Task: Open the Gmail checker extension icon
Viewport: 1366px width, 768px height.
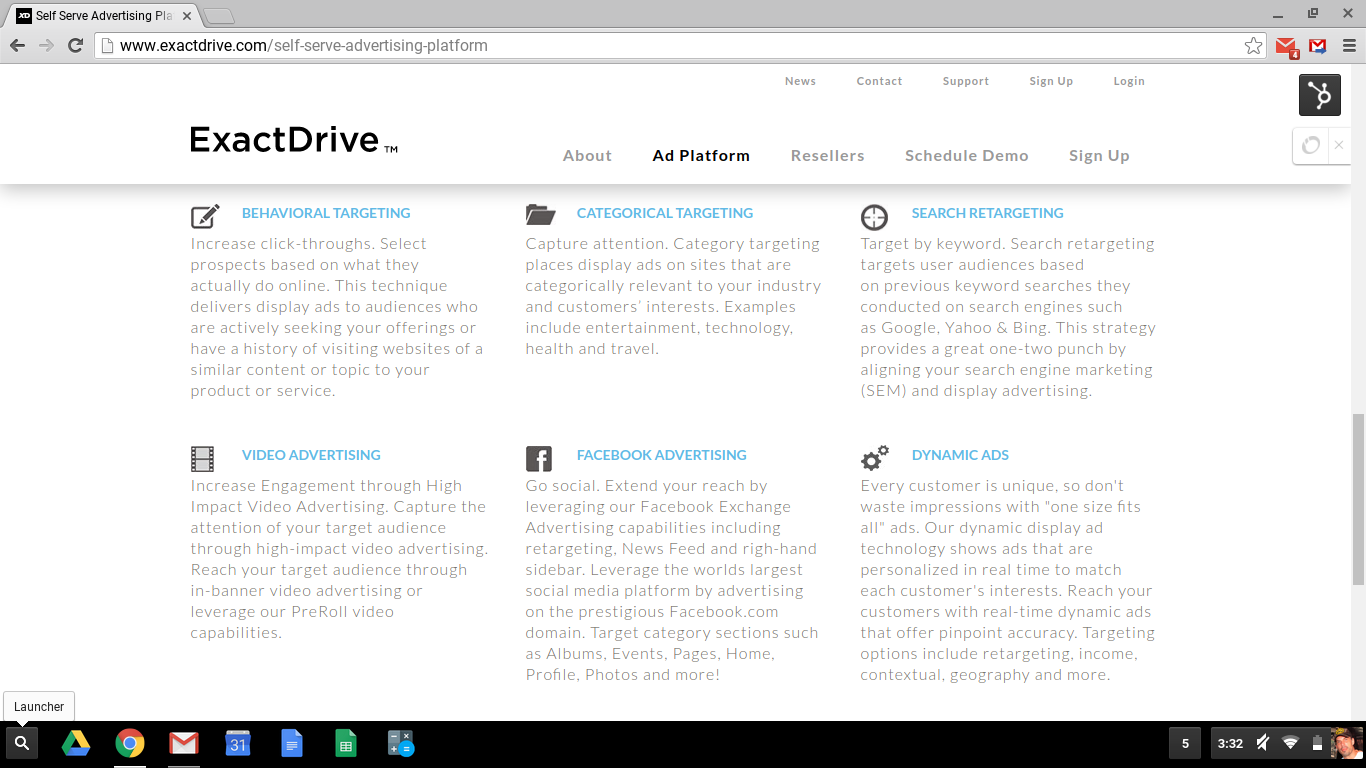Action: coord(1287,46)
